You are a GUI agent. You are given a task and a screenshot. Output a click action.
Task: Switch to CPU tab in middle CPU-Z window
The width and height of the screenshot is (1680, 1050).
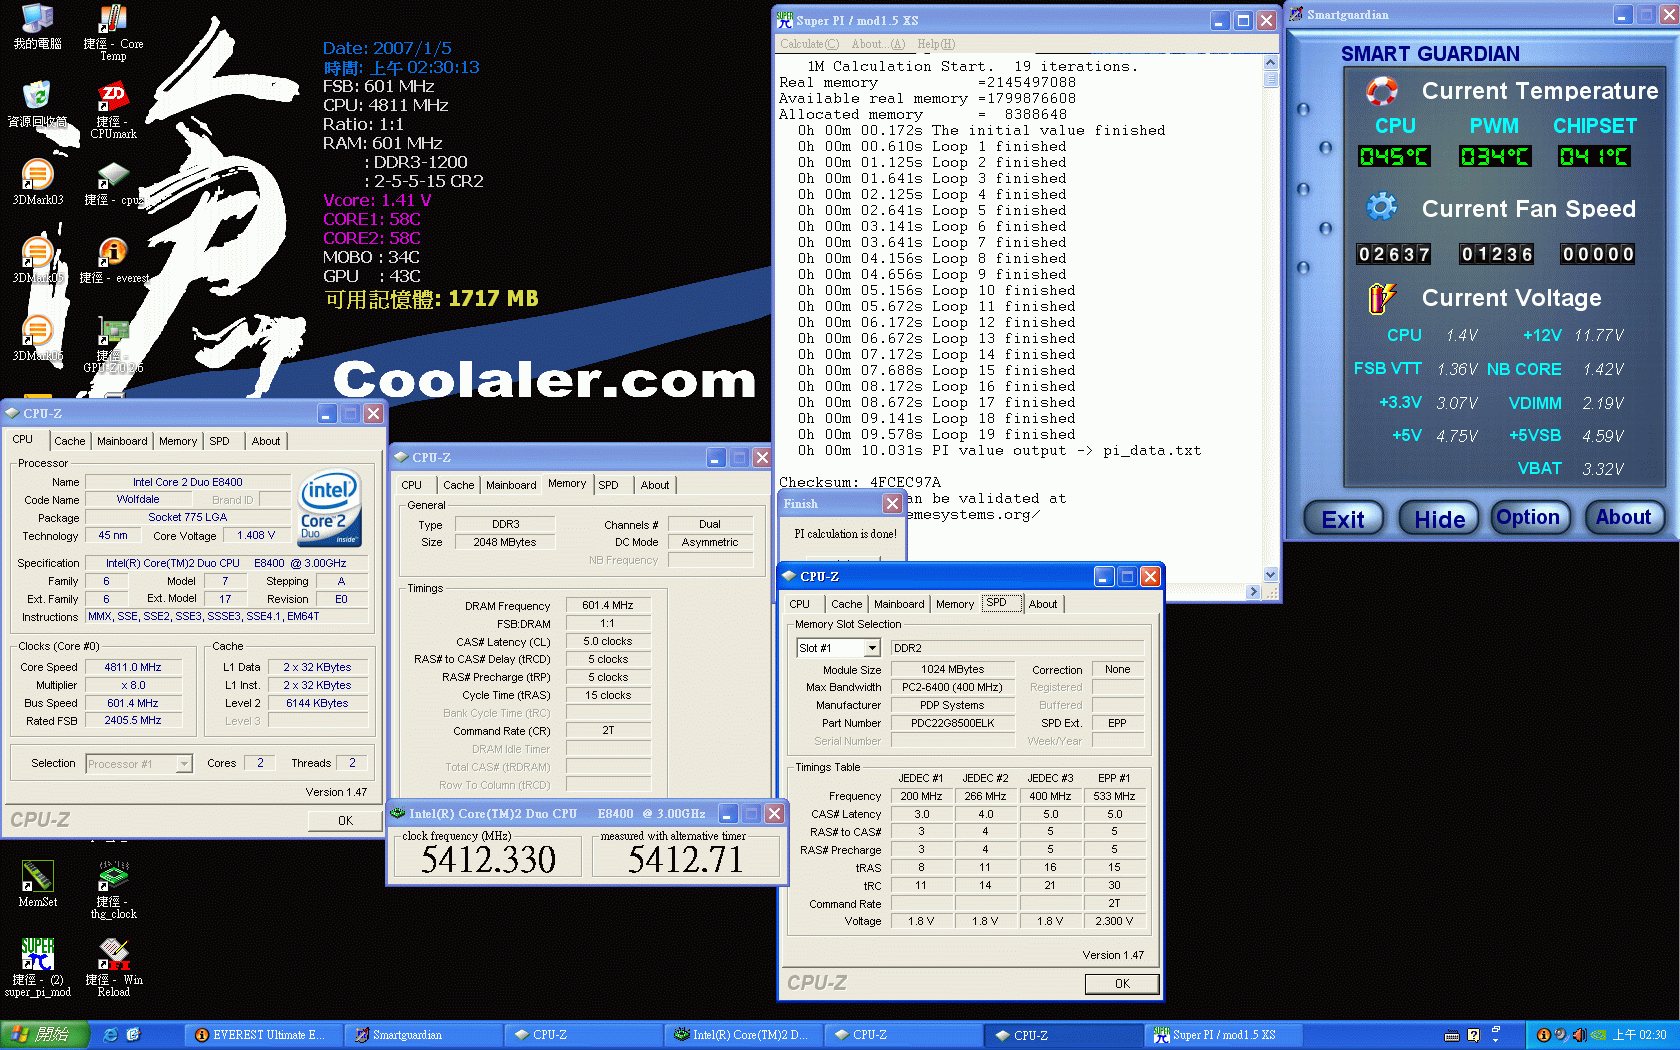coord(412,485)
